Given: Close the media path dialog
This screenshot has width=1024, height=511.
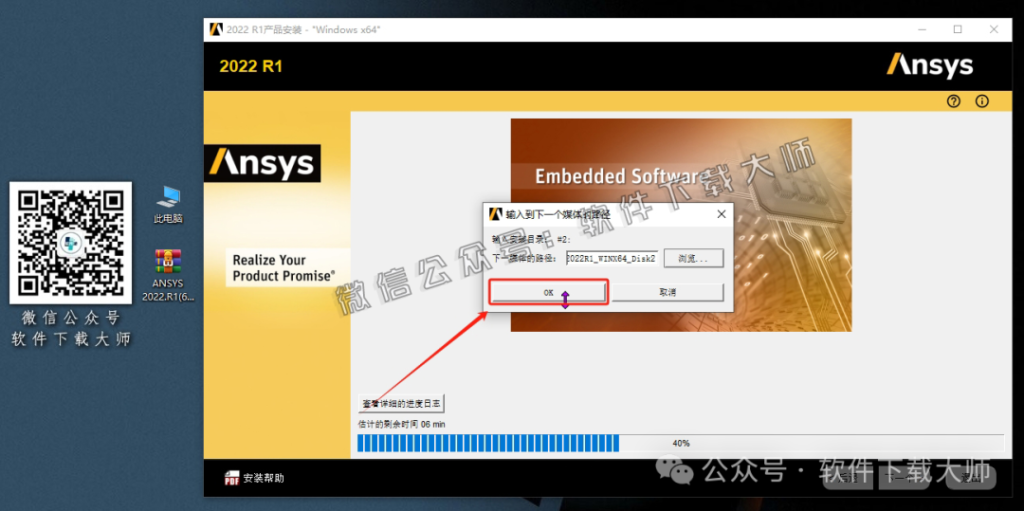Looking at the screenshot, I should click(721, 214).
